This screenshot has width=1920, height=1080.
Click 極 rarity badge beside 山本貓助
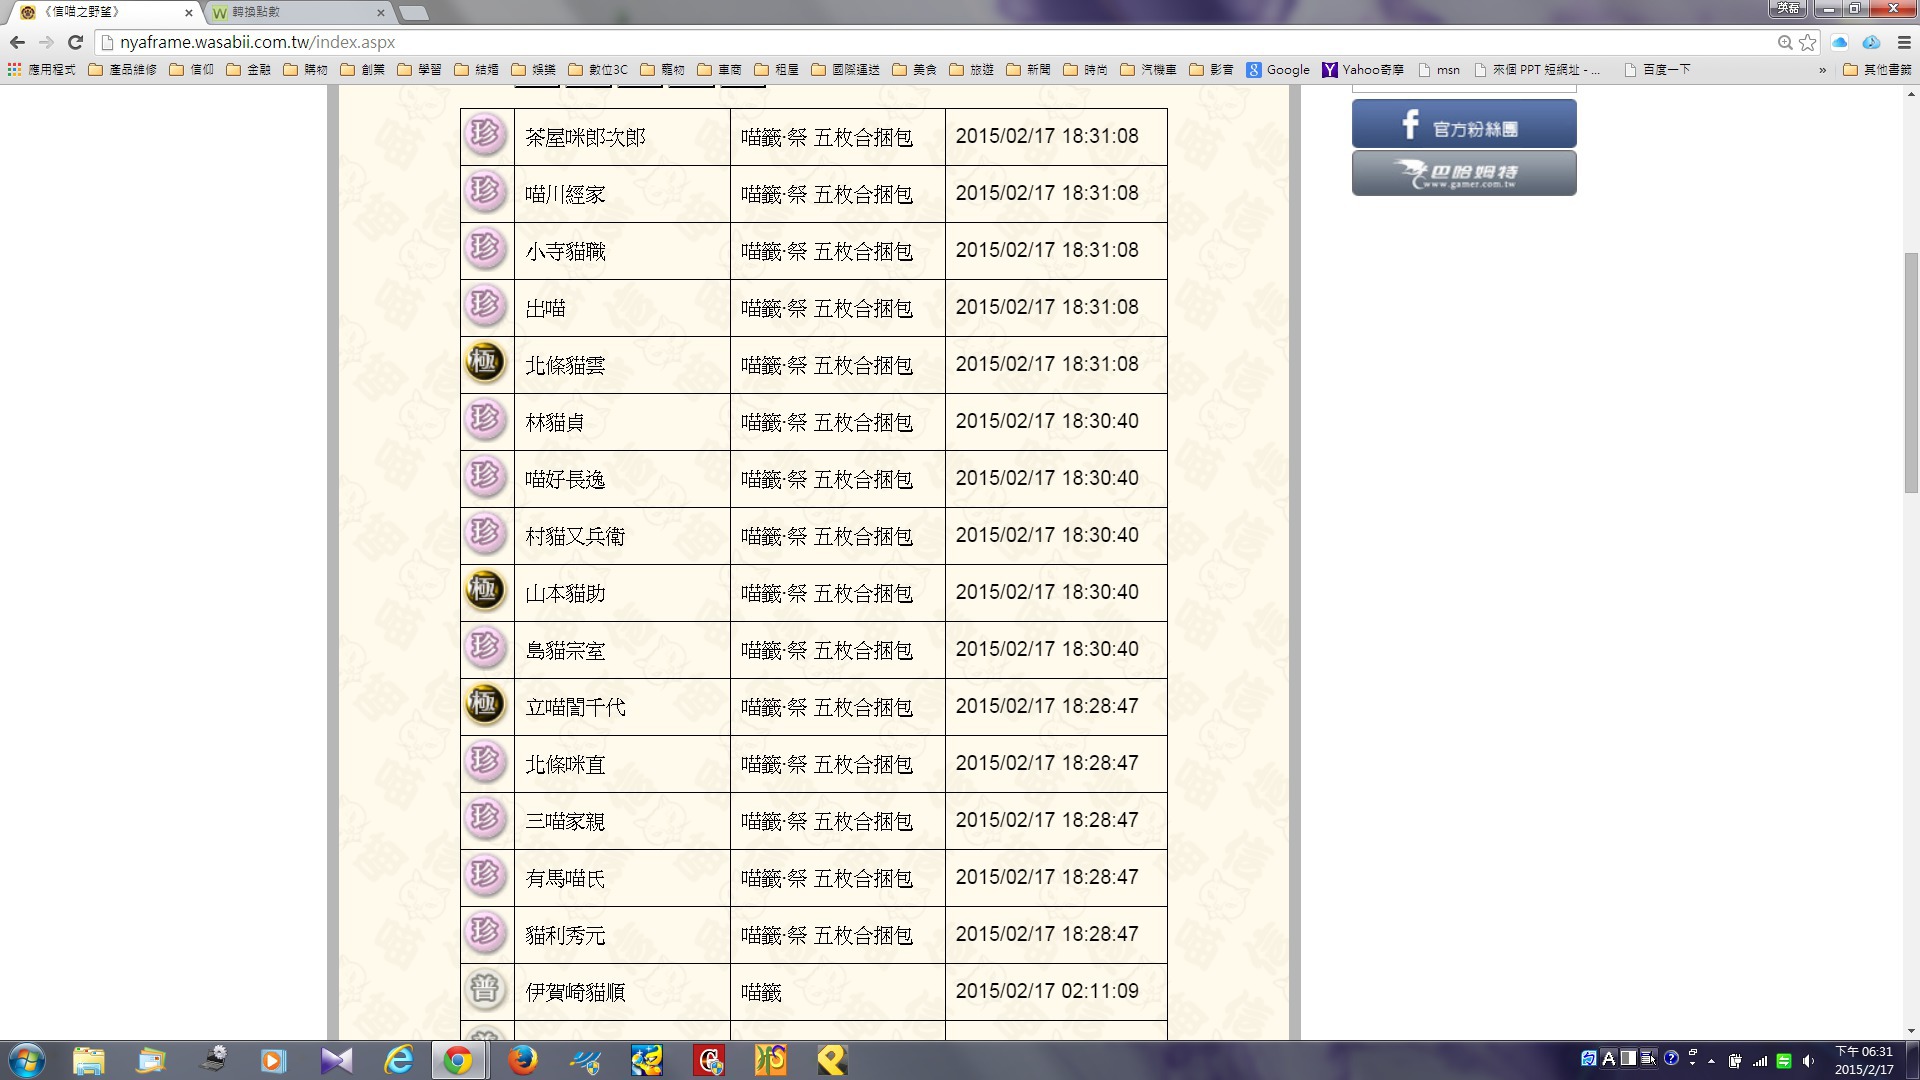point(485,590)
